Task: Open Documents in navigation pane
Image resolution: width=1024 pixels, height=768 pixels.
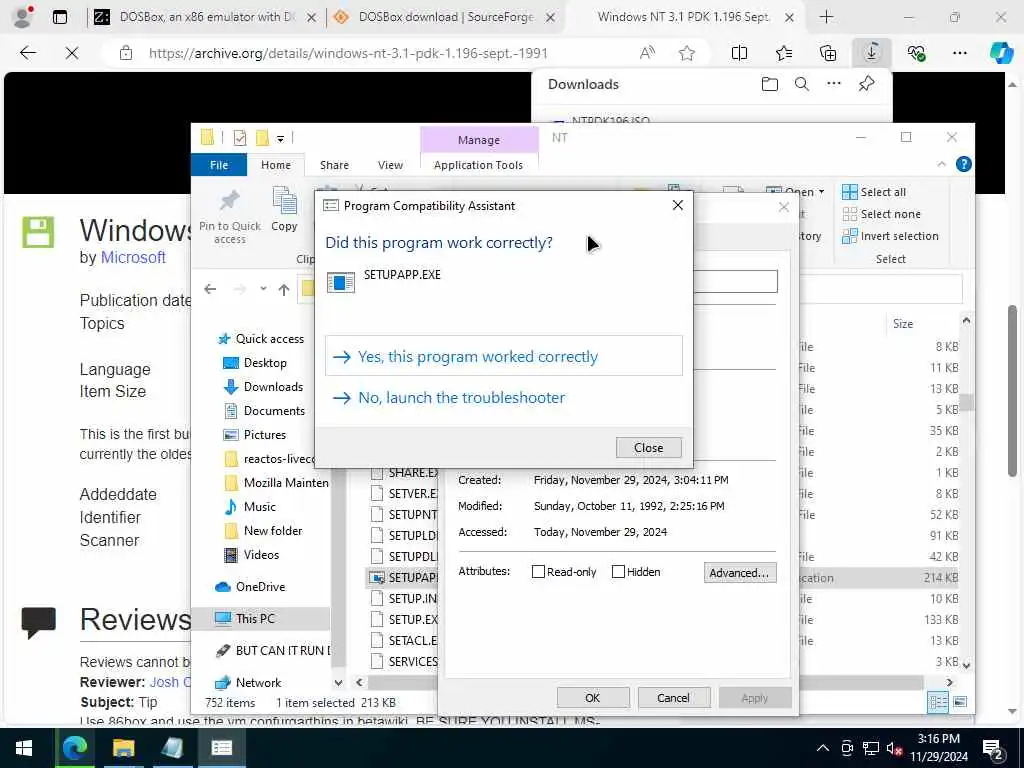Action: tap(264, 411)
